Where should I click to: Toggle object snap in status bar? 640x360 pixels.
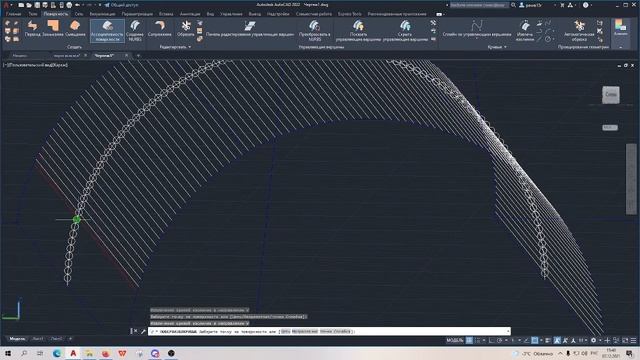pyautogui.click(x=535, y=340)
